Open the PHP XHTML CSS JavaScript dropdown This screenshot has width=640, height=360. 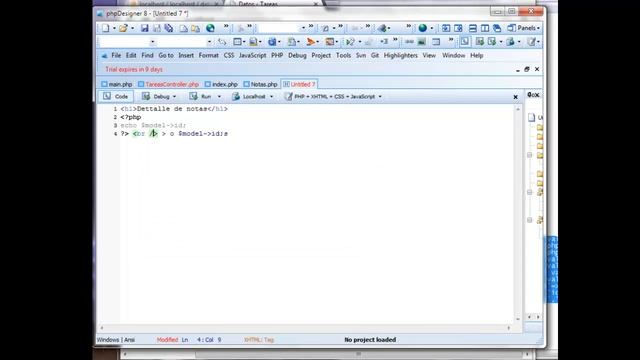click(x=380, y=97)
